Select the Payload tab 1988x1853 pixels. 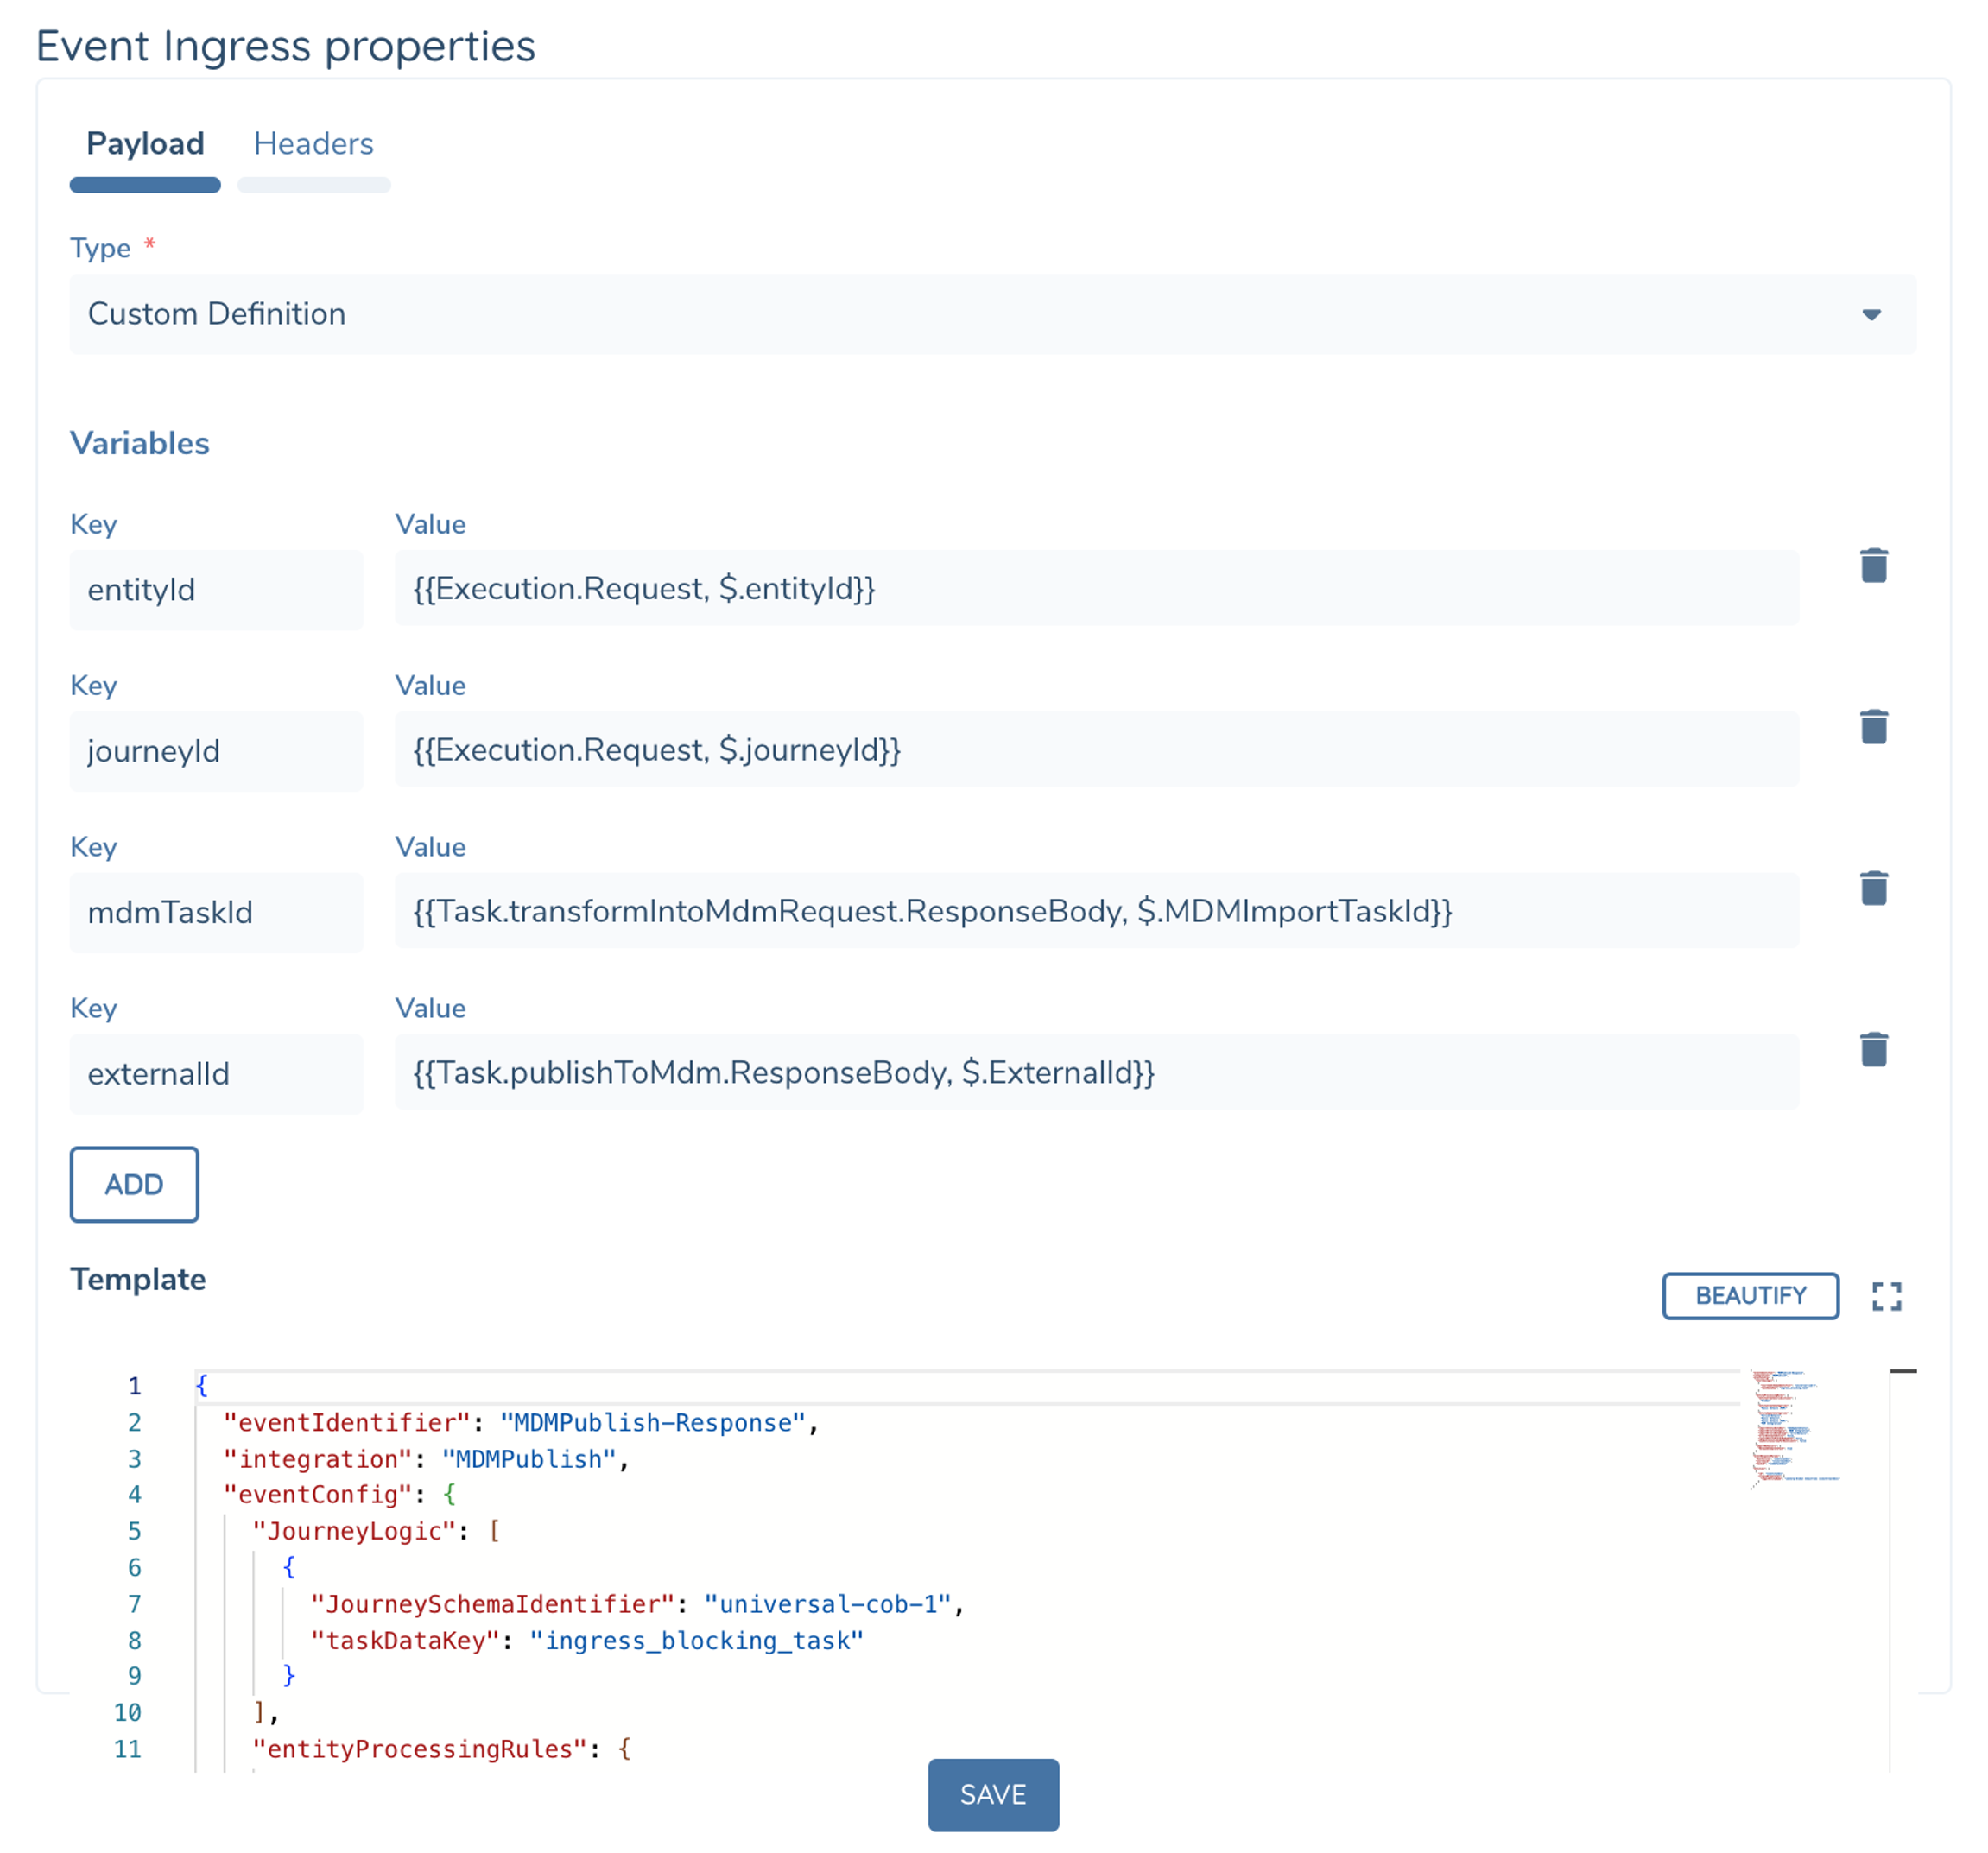pyautogui.click(x=145, y=144)
